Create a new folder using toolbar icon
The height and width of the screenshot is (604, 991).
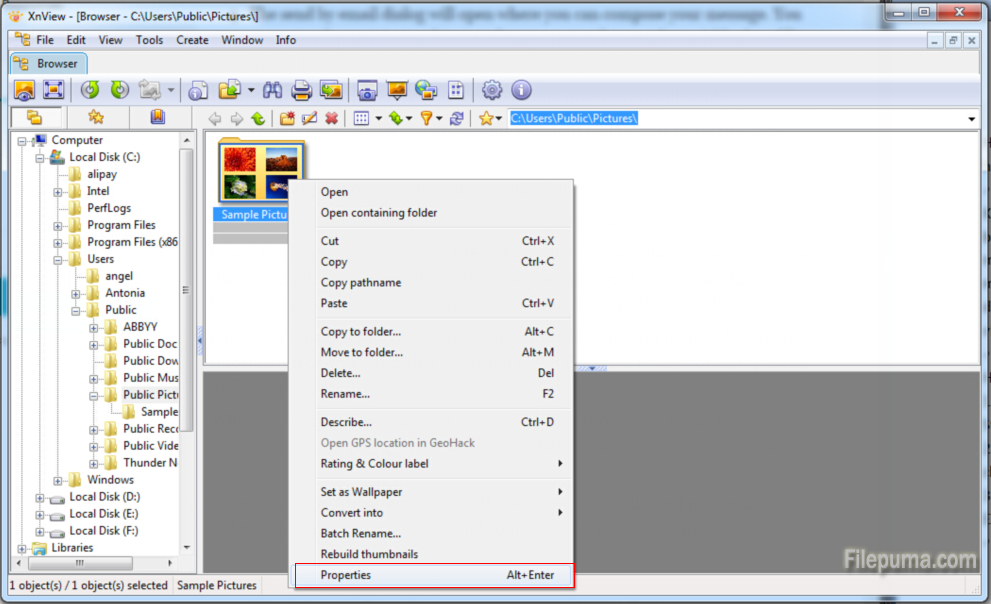[287, 118]
